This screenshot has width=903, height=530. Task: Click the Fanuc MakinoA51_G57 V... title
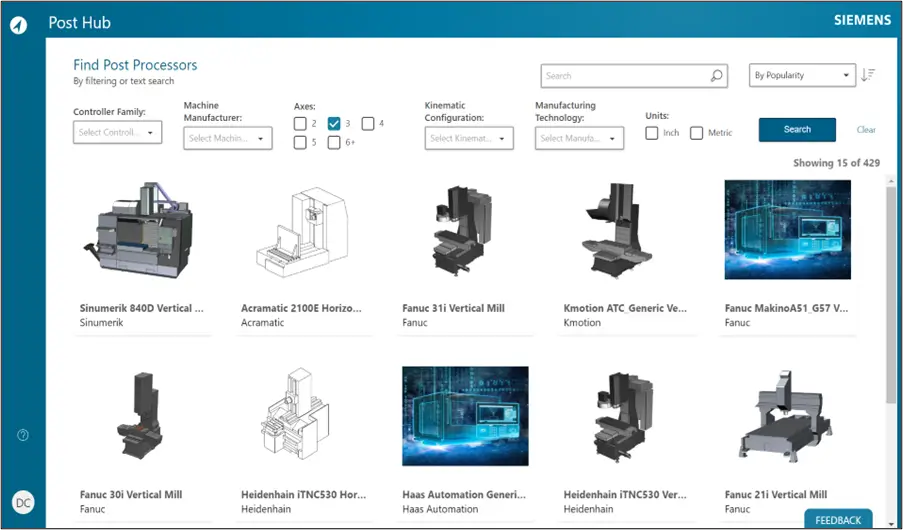(x=786, y=308)
